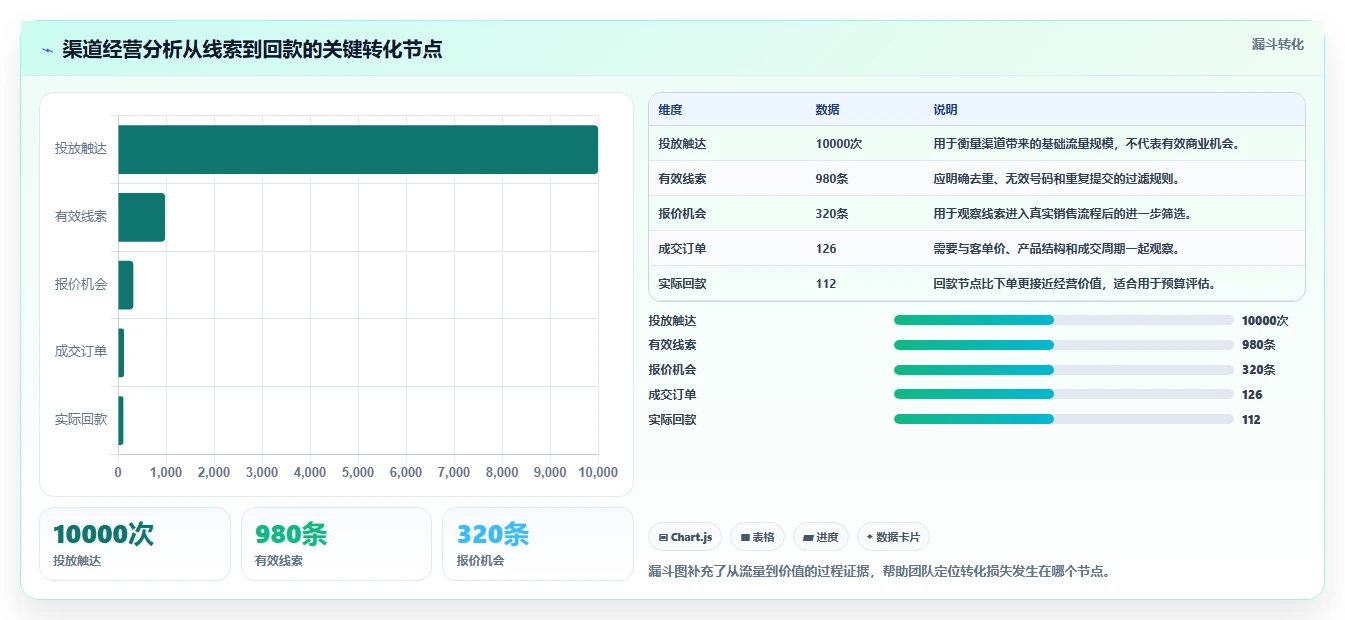Click the 投放触达 progress bar

point(1064,320)
